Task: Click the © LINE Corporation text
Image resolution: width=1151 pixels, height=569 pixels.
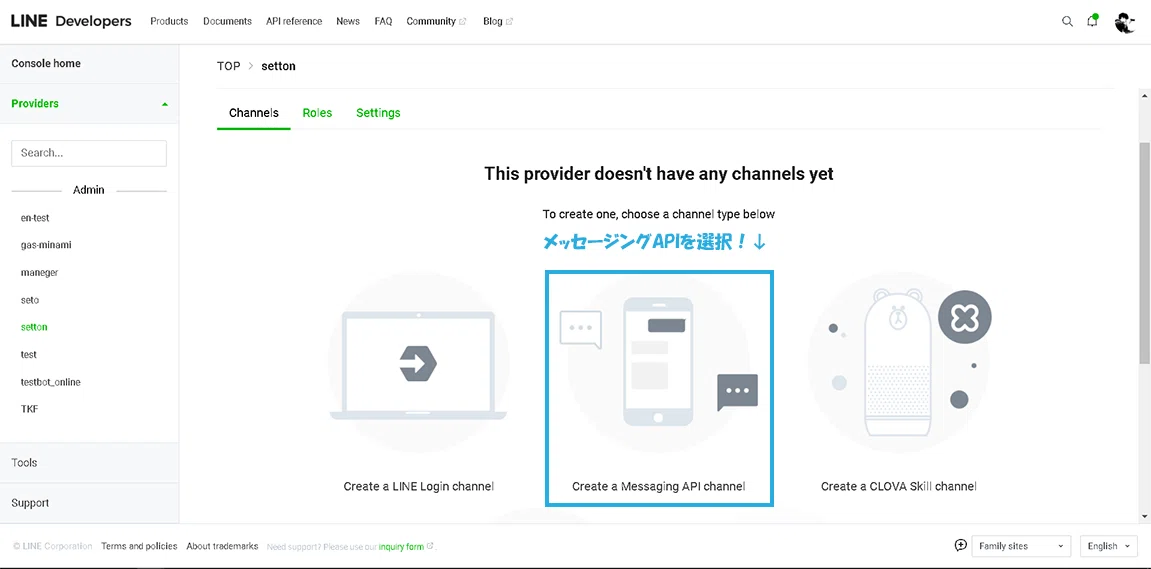Action: 53,546
